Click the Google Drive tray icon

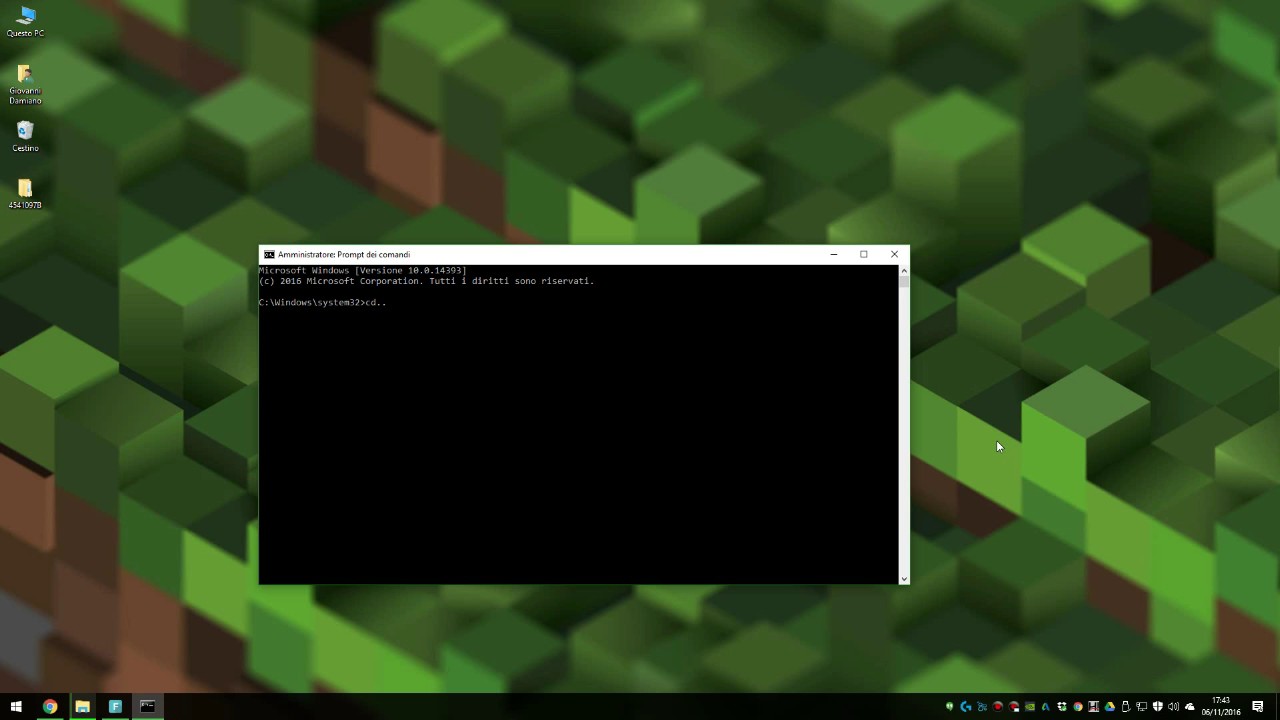pyautogui.click(x=1109, y=707)
